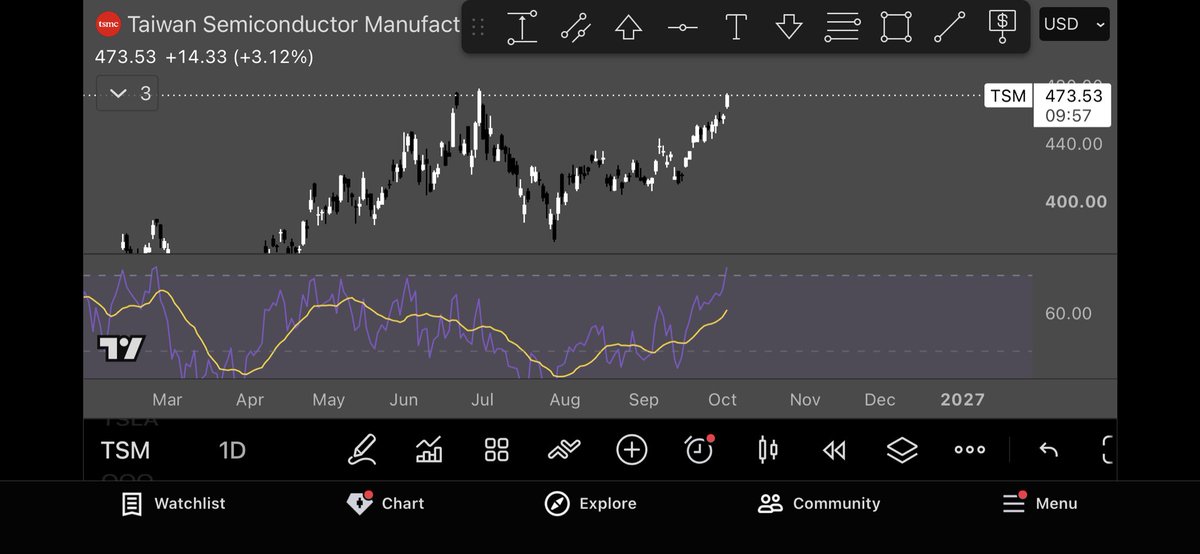Screen dimensions: 1200x554
Task: Select the arrow down marker tool
Action: click(x=789, y=26)
